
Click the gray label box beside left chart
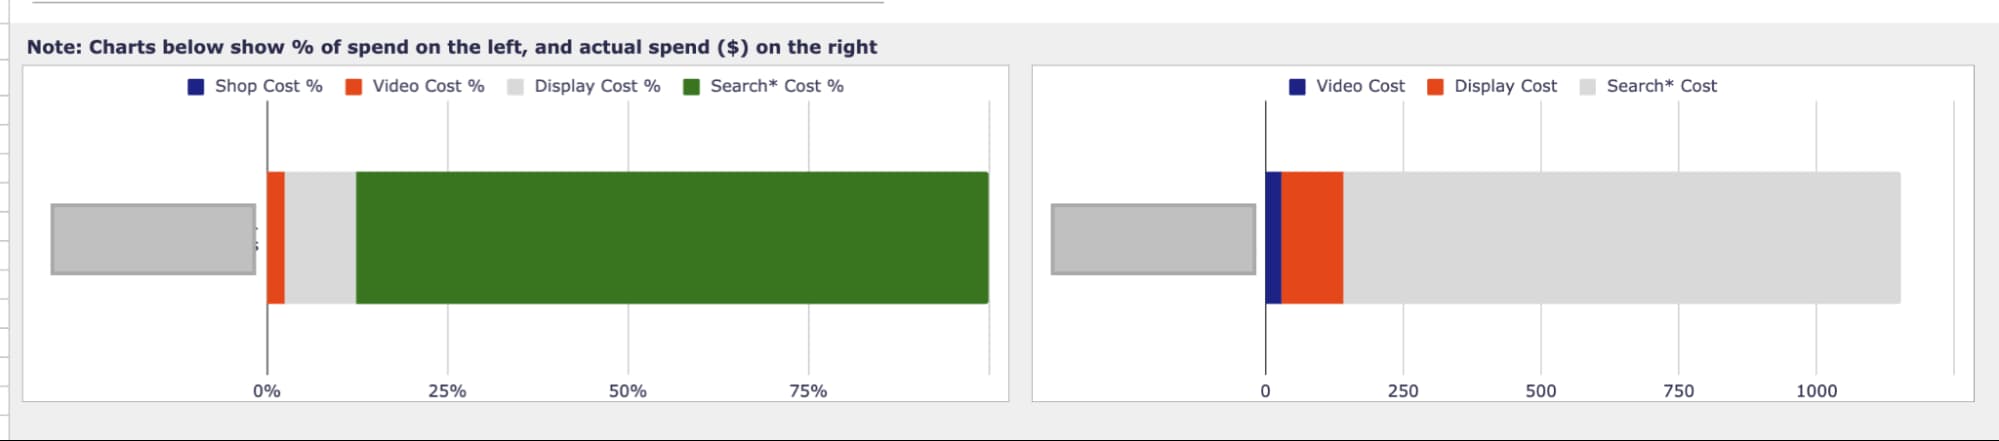(153, 239)
